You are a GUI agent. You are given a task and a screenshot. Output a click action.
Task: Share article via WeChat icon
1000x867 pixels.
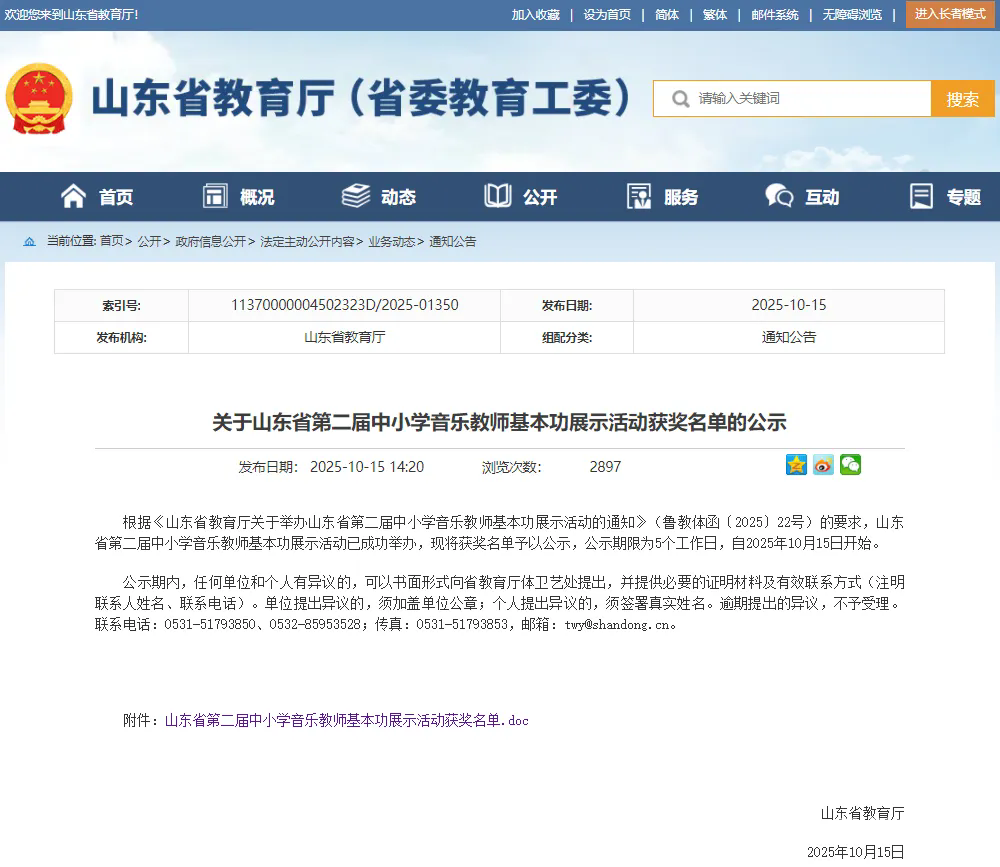[850, 465]
